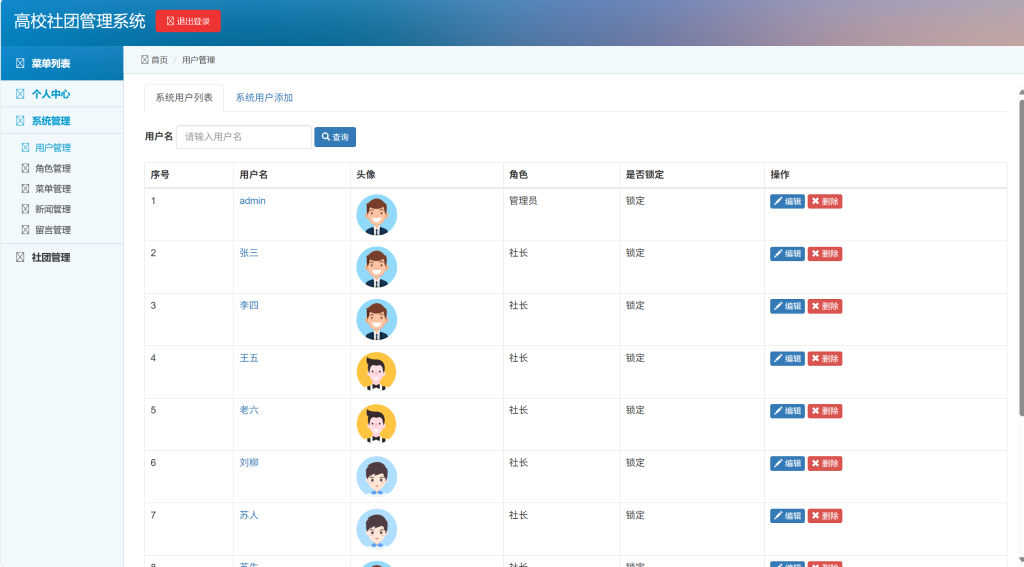Delete user 张三
1024x567 pixels.
click(825, 253)
